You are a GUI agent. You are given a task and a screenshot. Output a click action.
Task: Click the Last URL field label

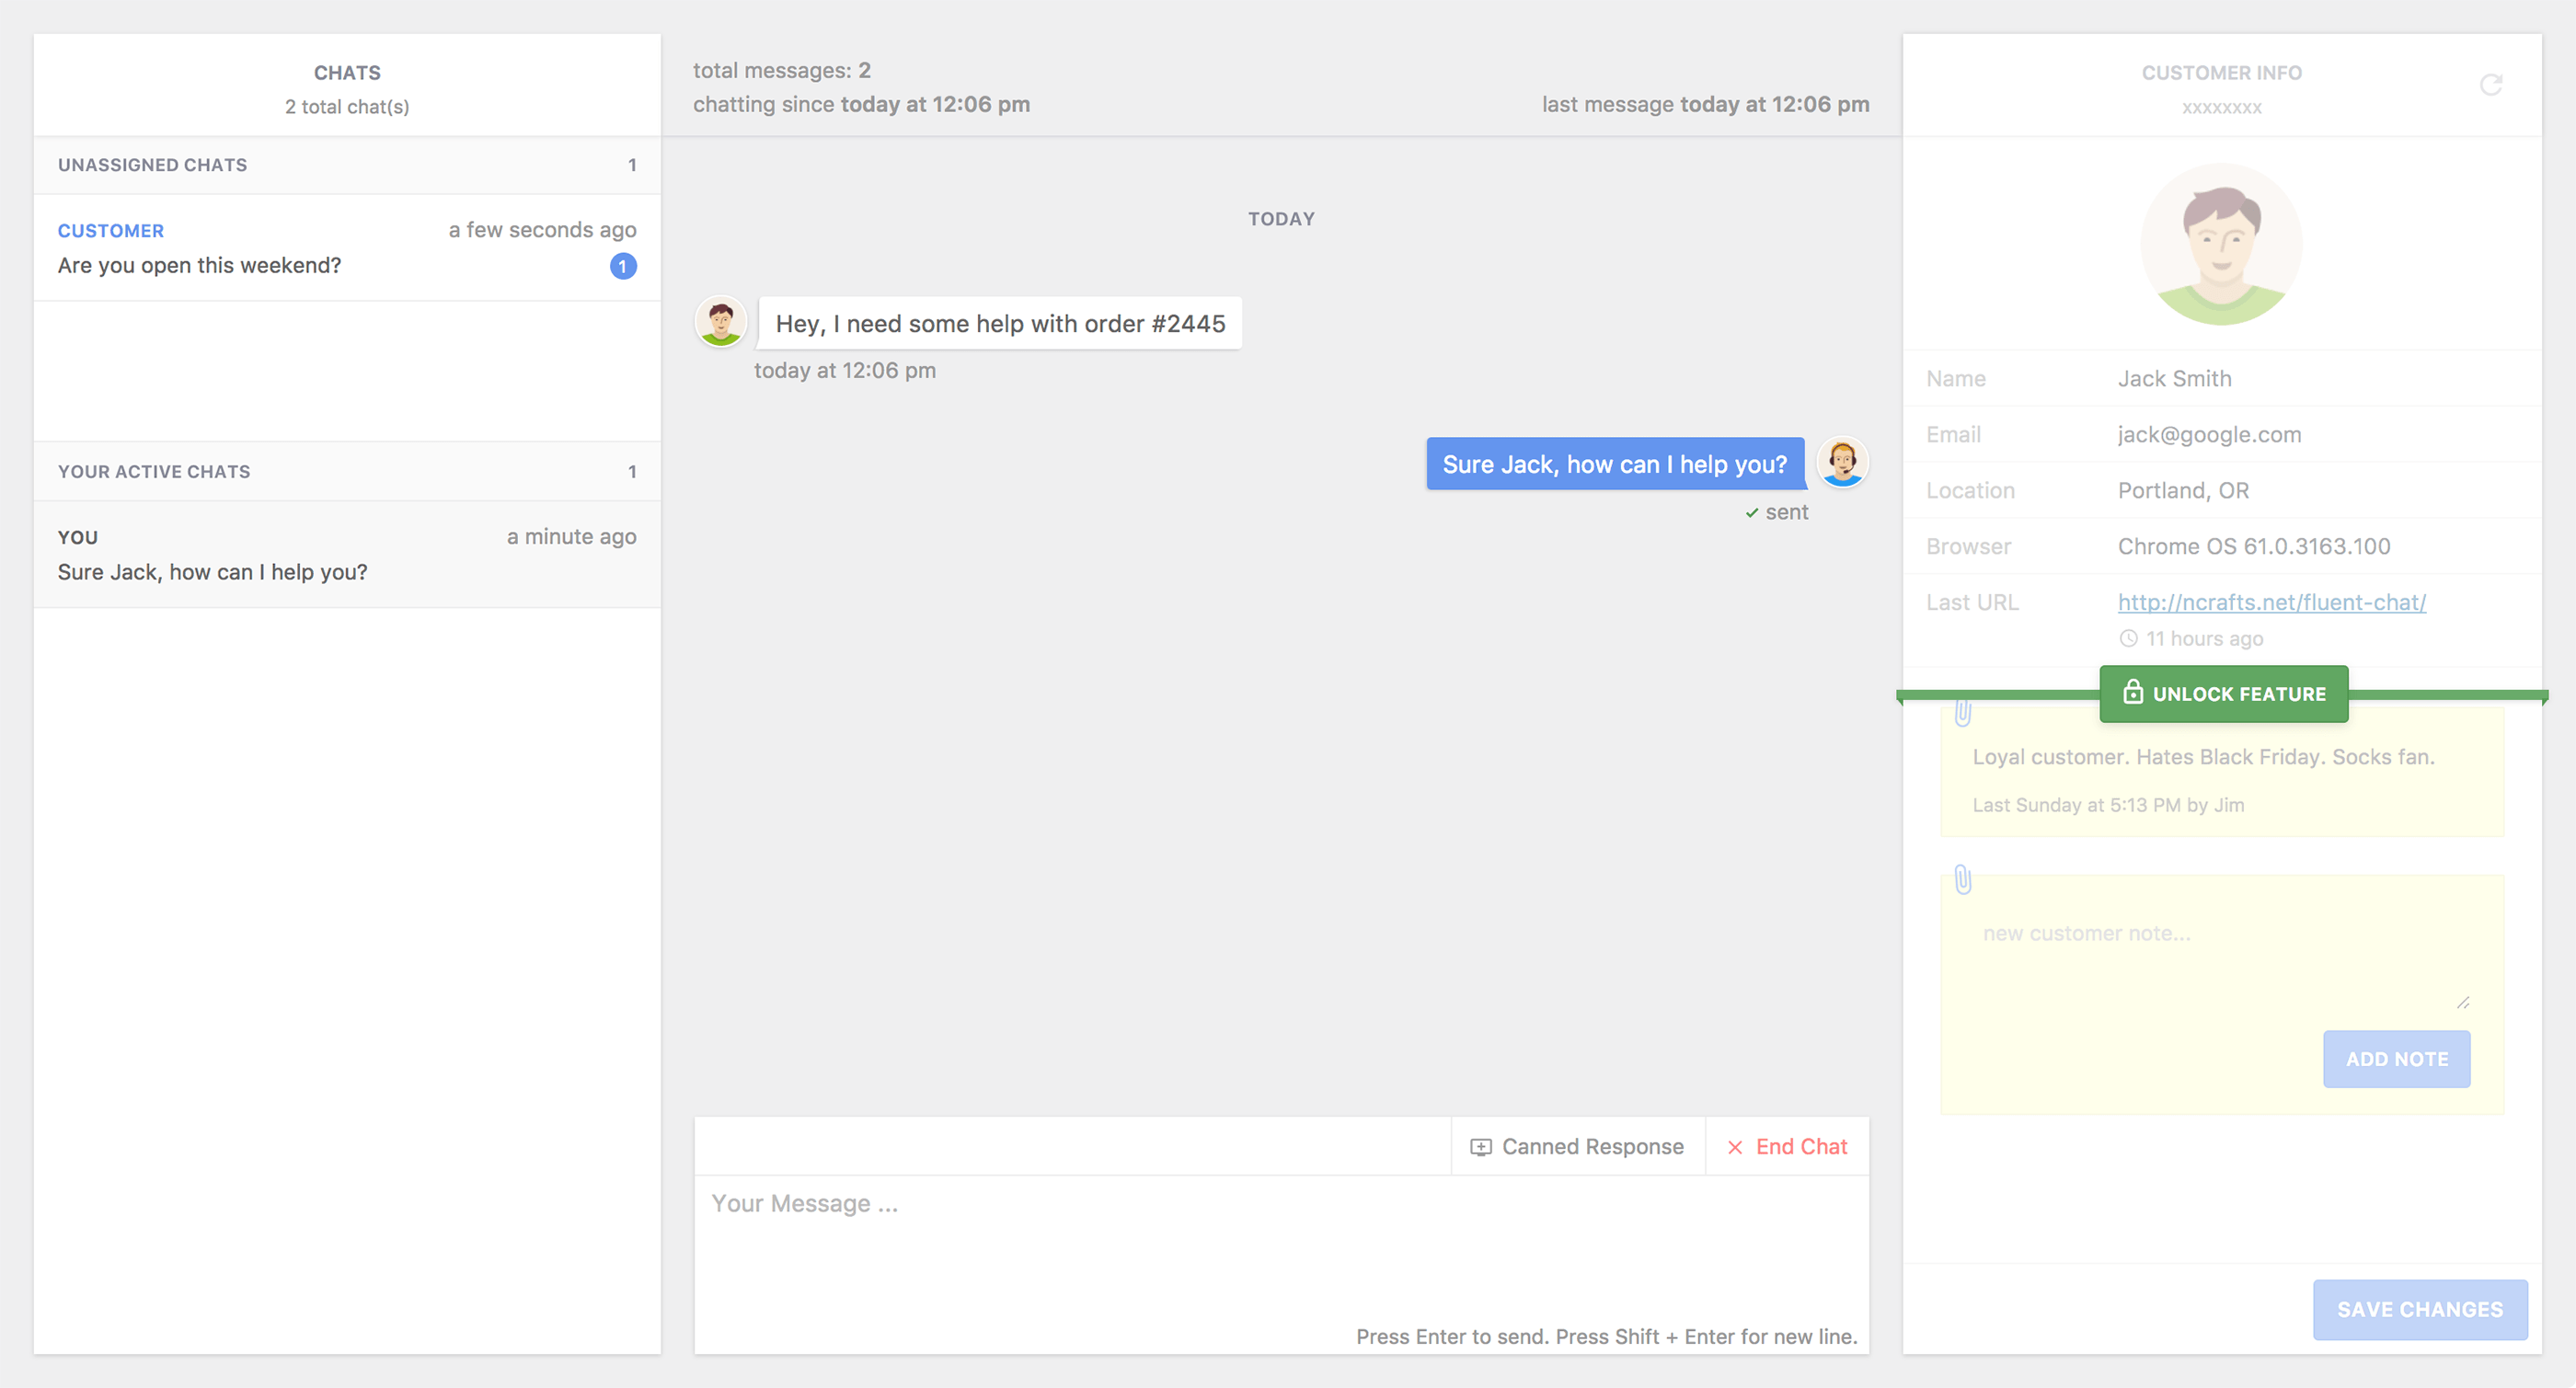click(1972, 602)
